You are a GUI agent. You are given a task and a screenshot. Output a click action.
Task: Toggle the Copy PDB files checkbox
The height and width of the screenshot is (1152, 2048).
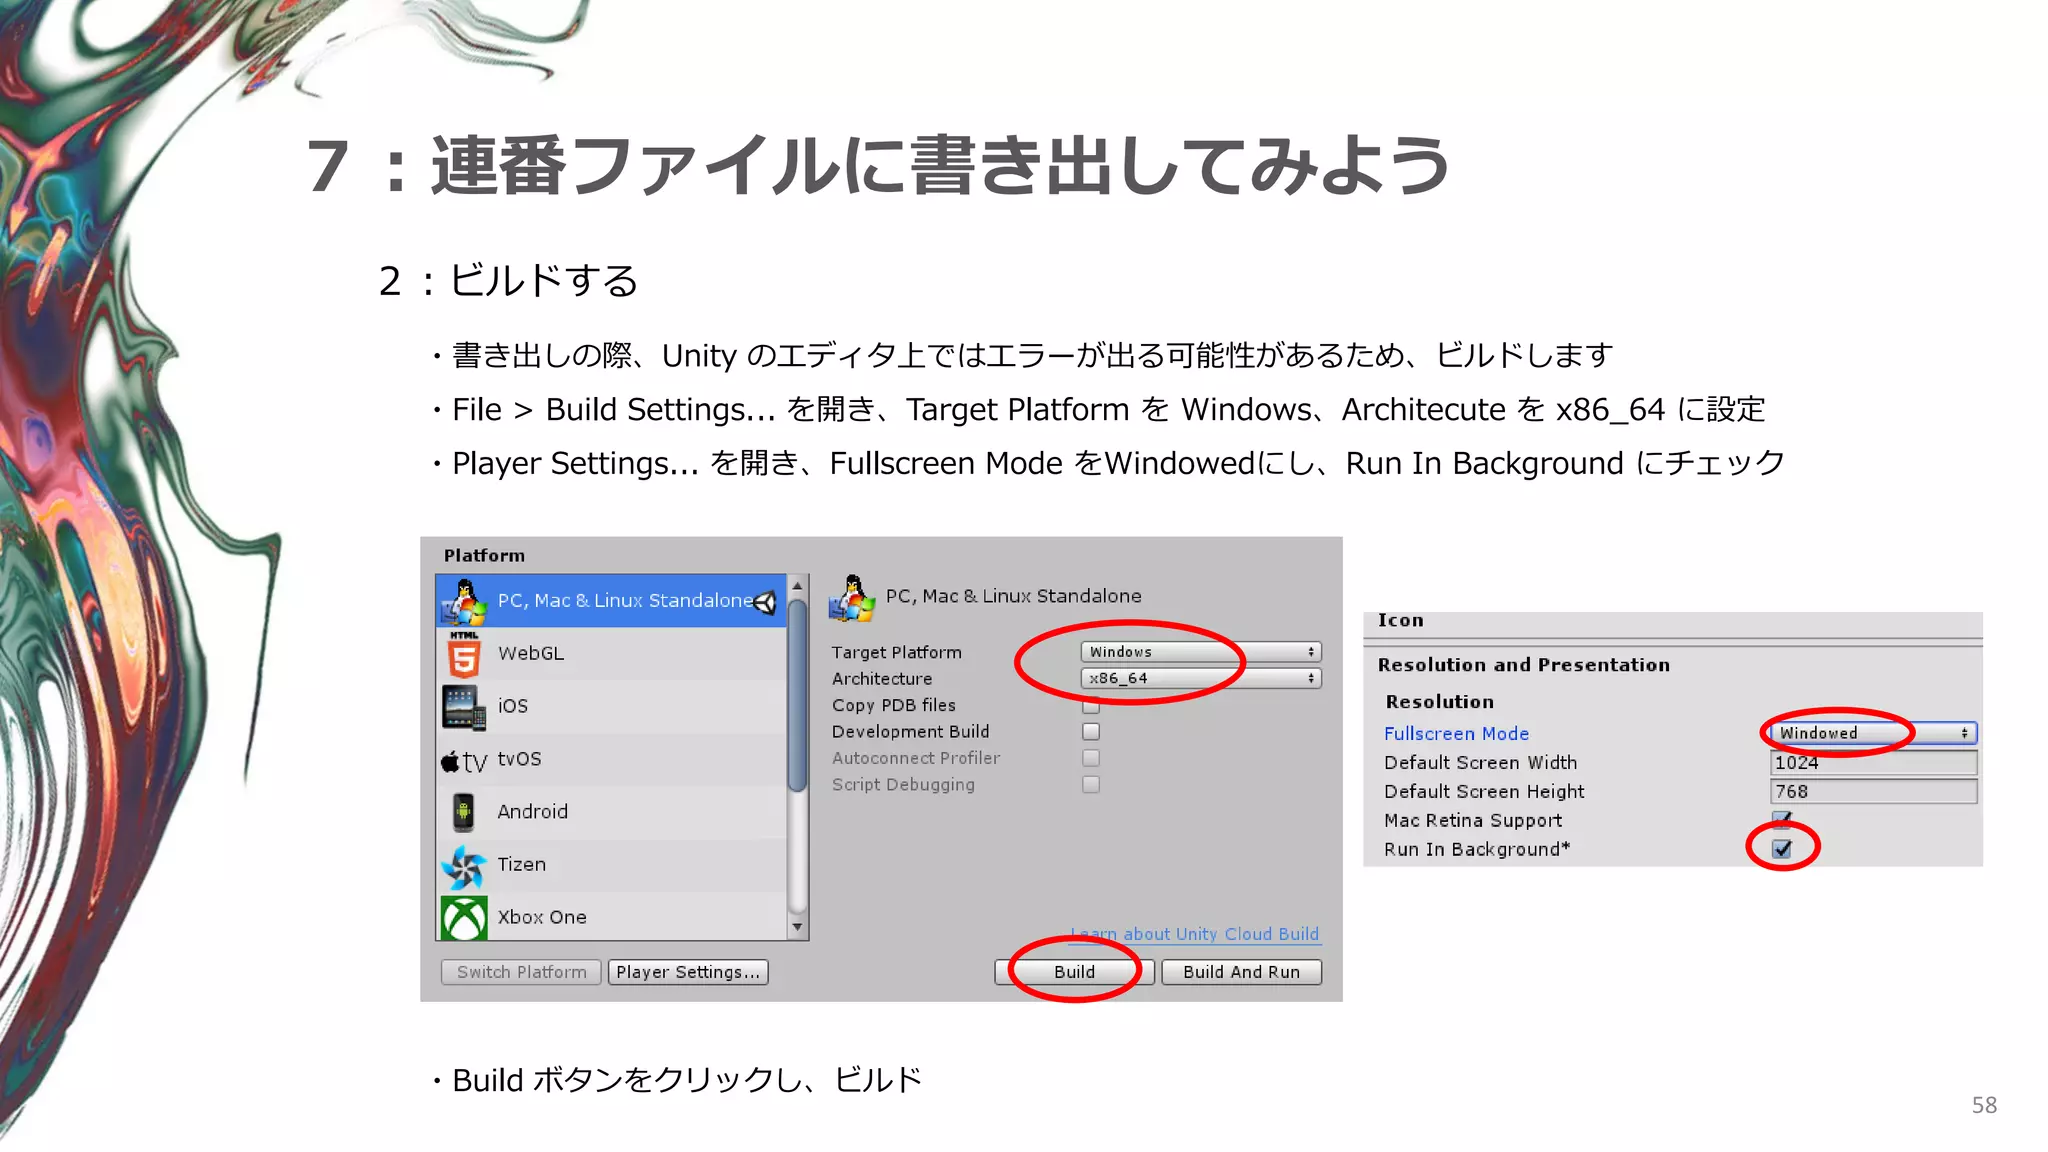(x=1091, y=706)
